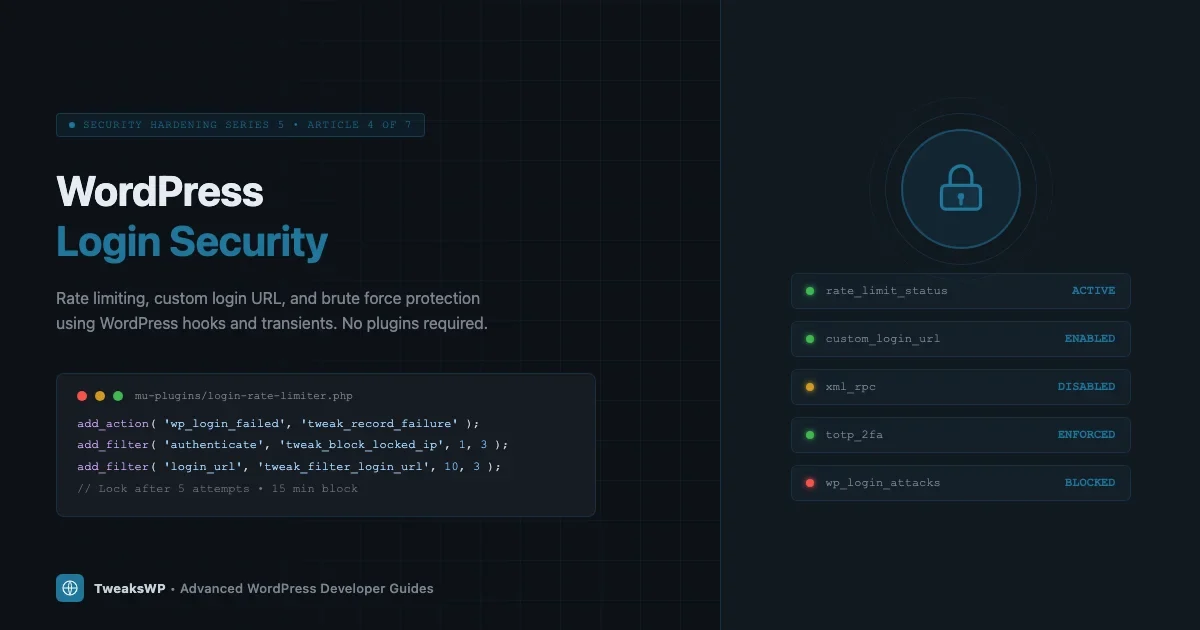
Task: Click the add_filter authenticate code line
Action: point(293,445)
